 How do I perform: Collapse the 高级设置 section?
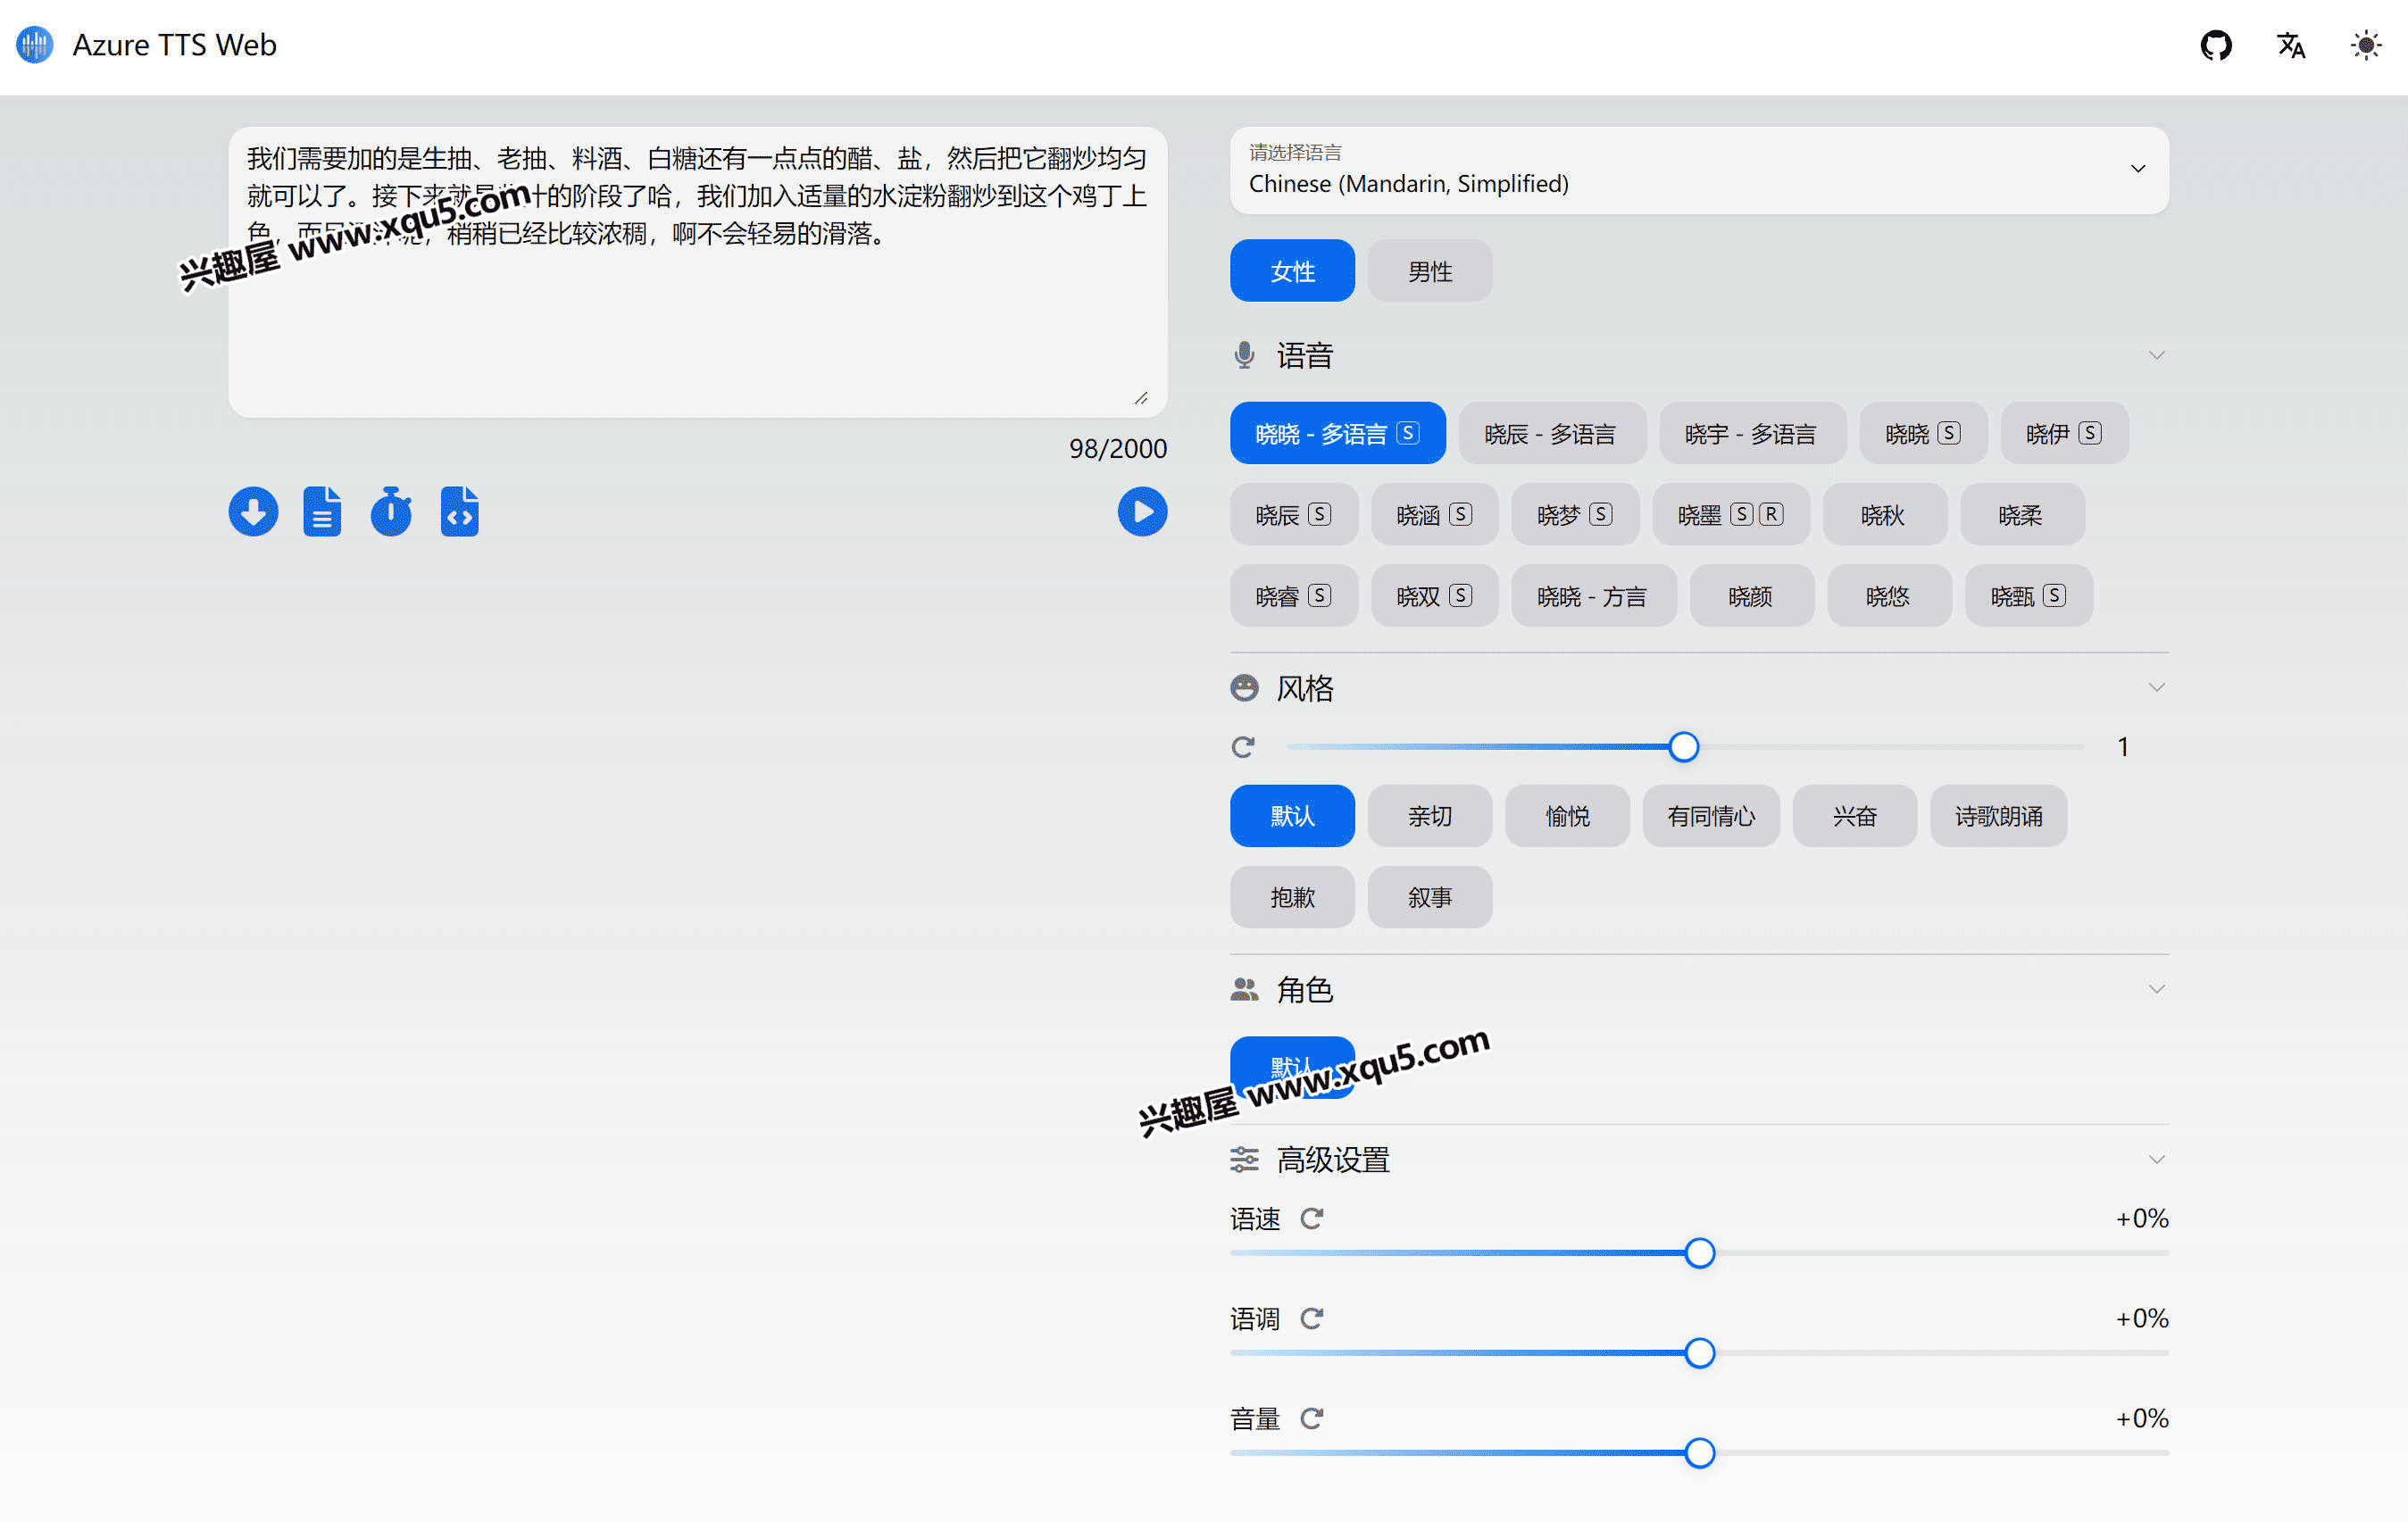tap(2157, 1160)
